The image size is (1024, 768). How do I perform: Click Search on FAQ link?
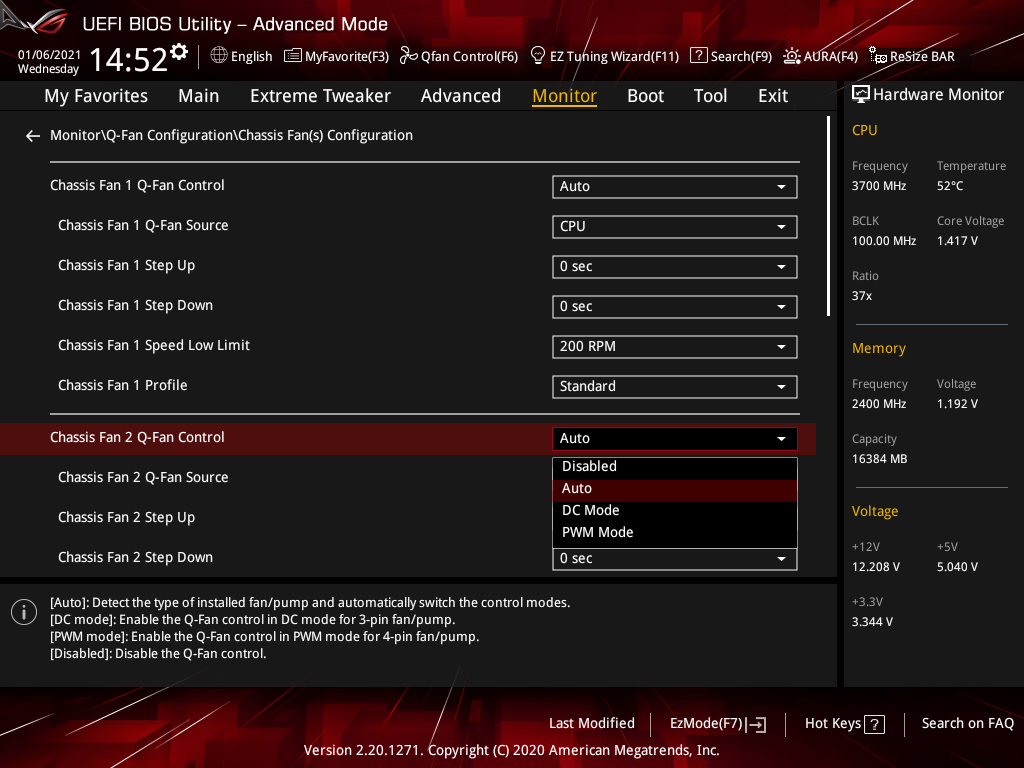point(967,724)
